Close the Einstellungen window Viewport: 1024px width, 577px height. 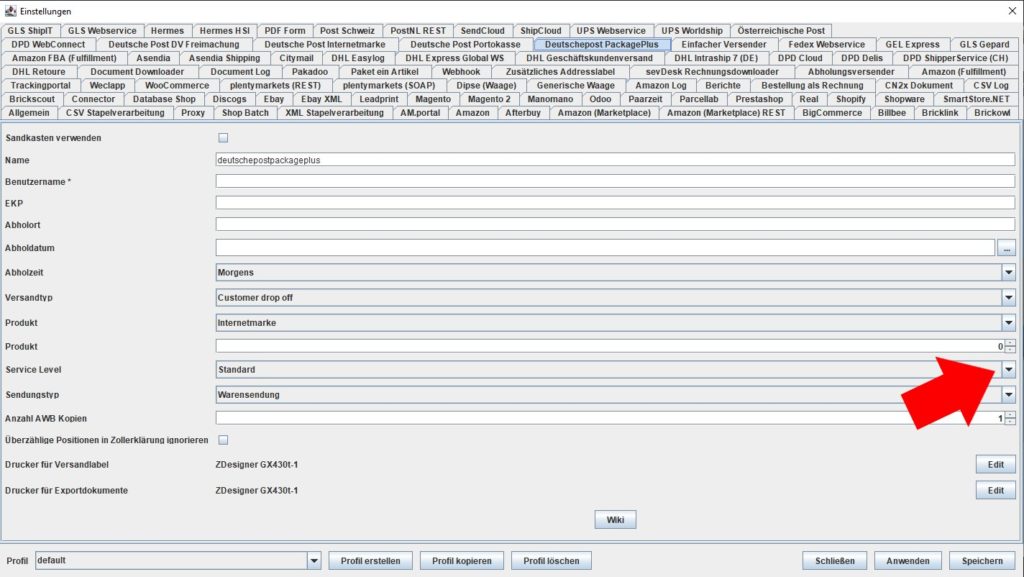click(1012, 11)
